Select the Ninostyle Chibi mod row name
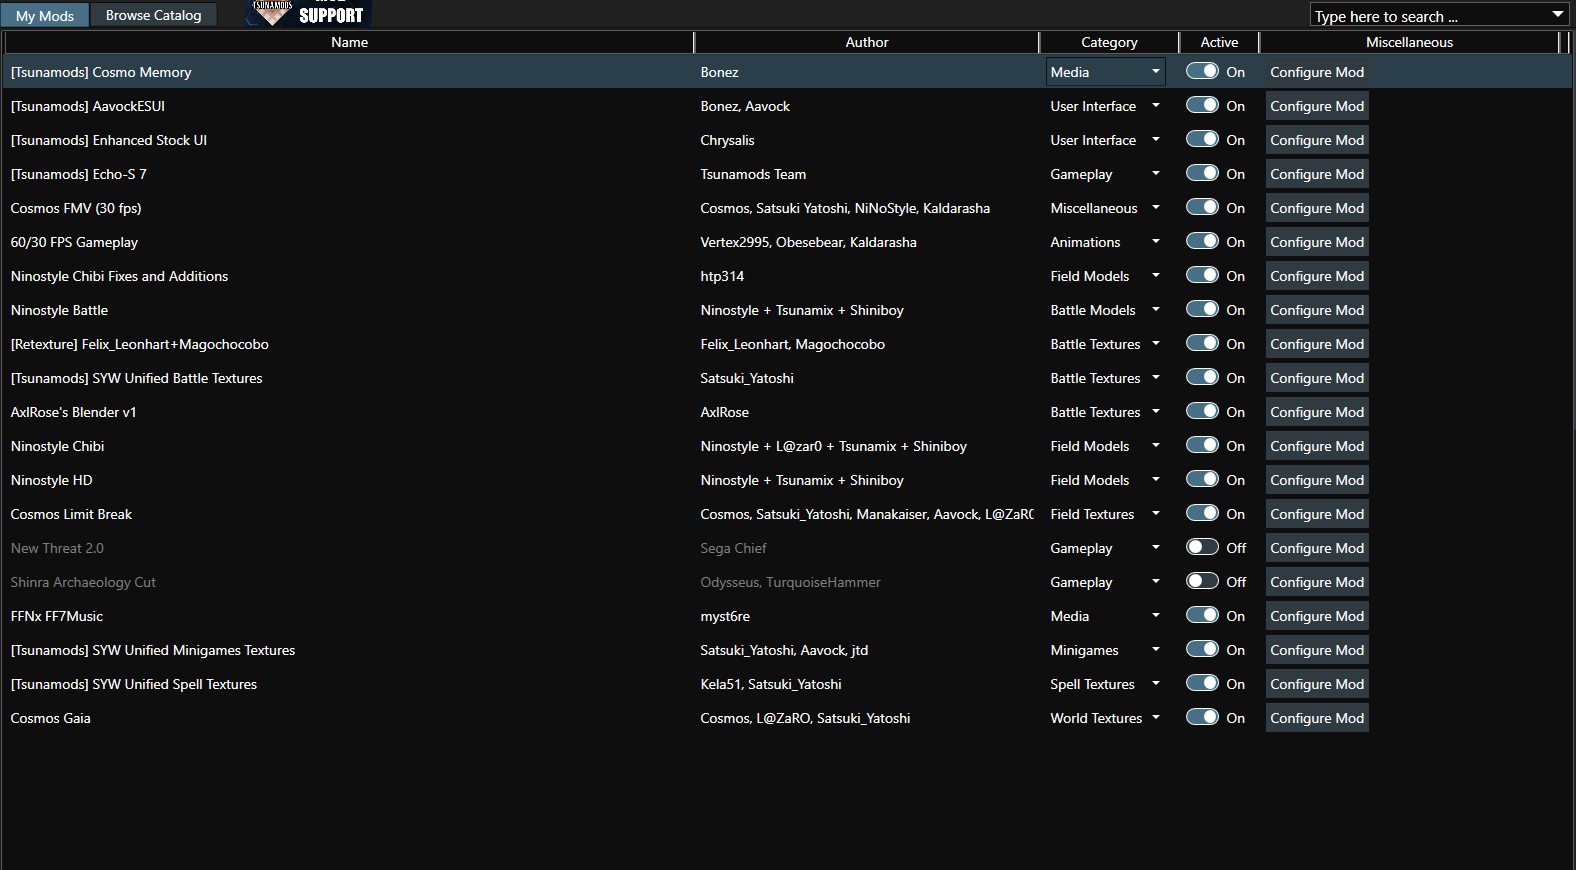 (57, 446)
